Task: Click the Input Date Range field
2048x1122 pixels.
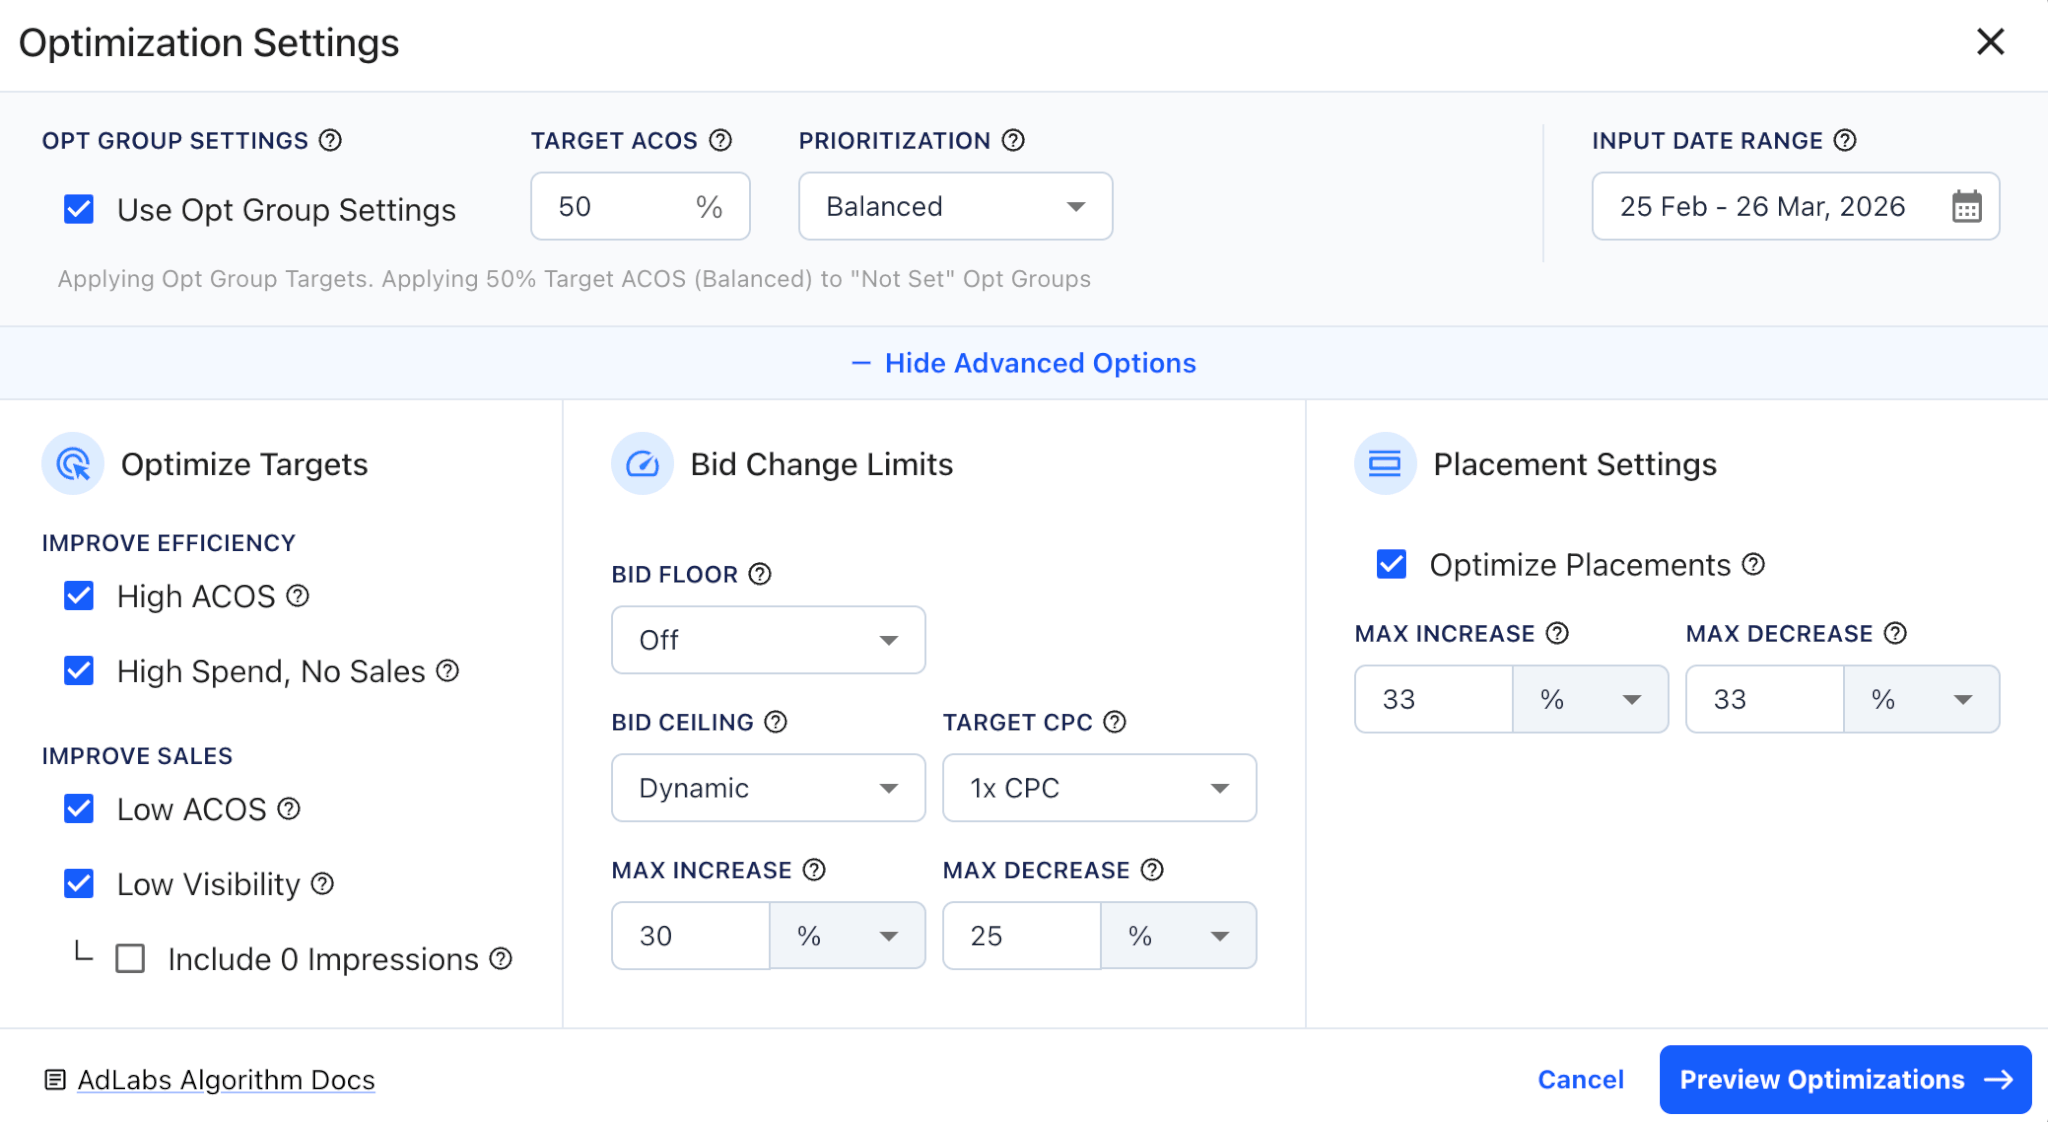Action: pos(1795,206)
